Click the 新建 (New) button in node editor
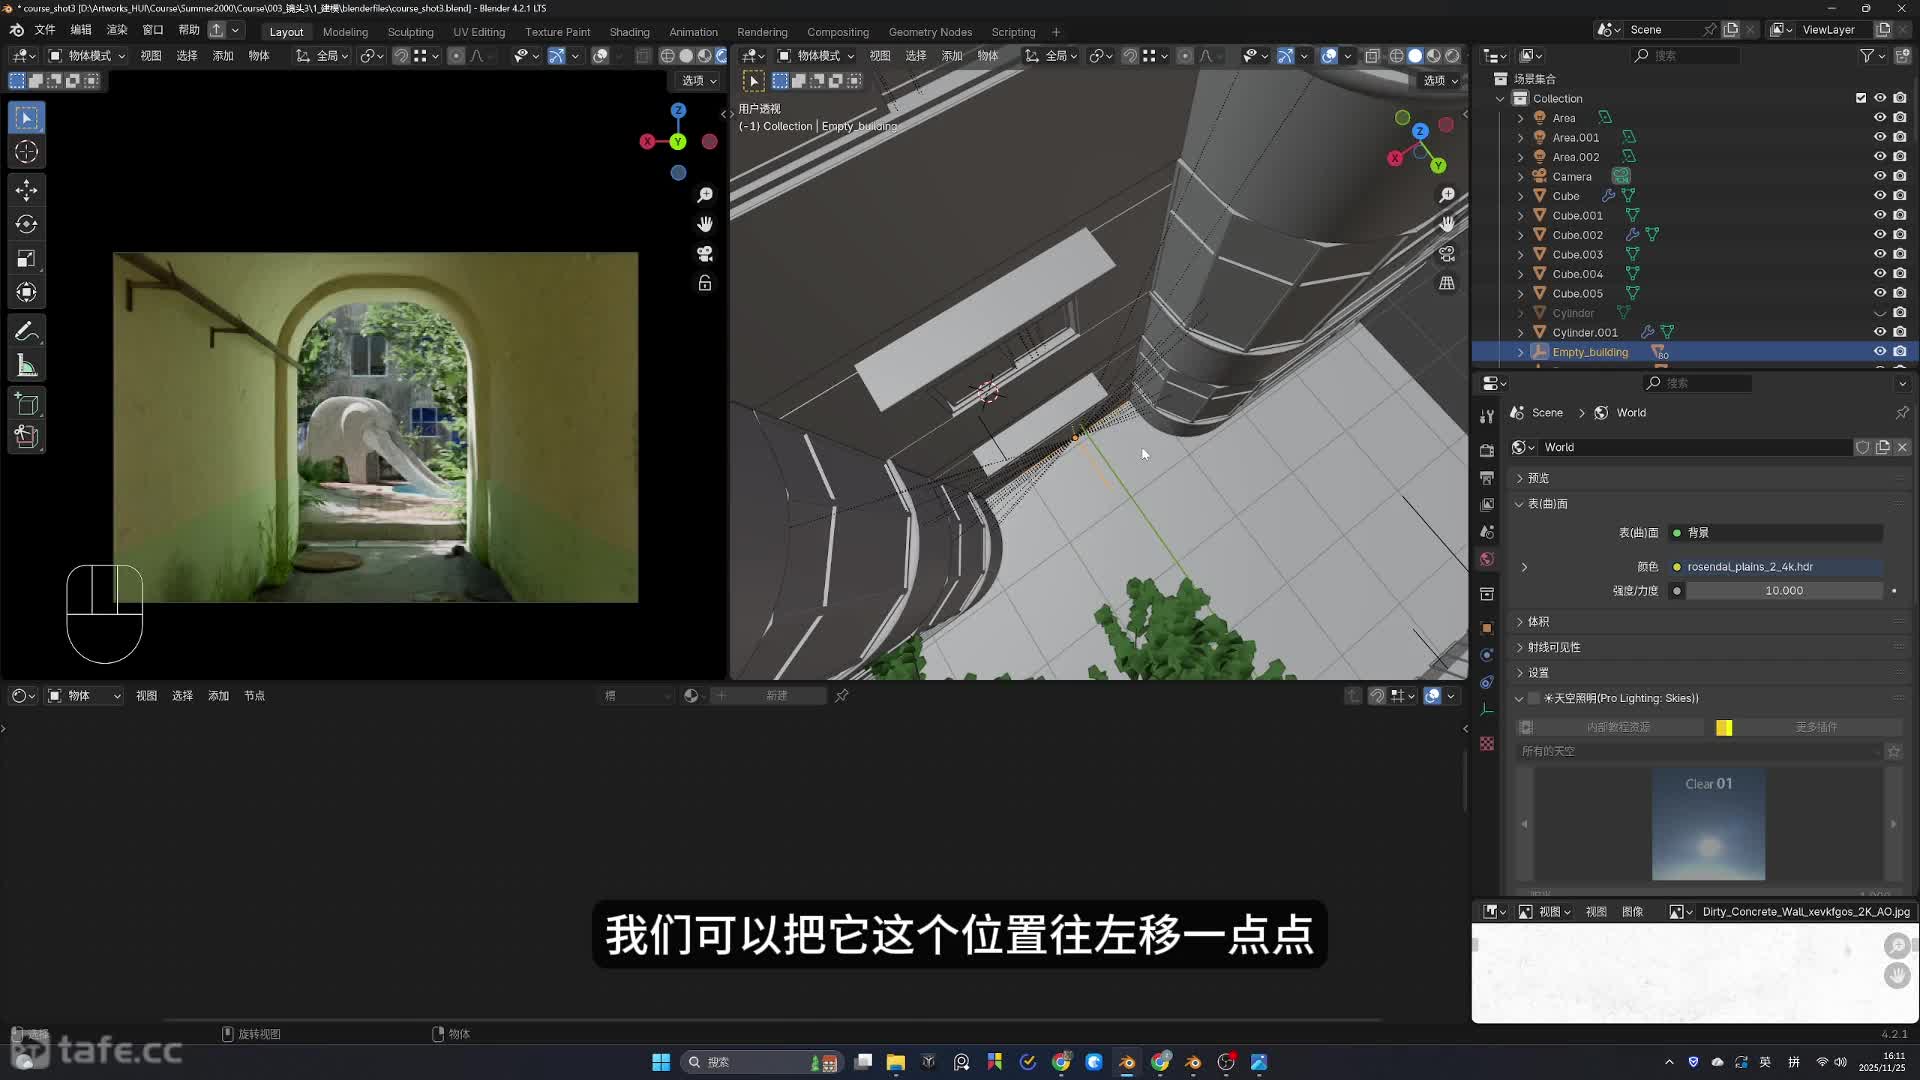This screenshot has width=1920, height=1080. point(776,696)
